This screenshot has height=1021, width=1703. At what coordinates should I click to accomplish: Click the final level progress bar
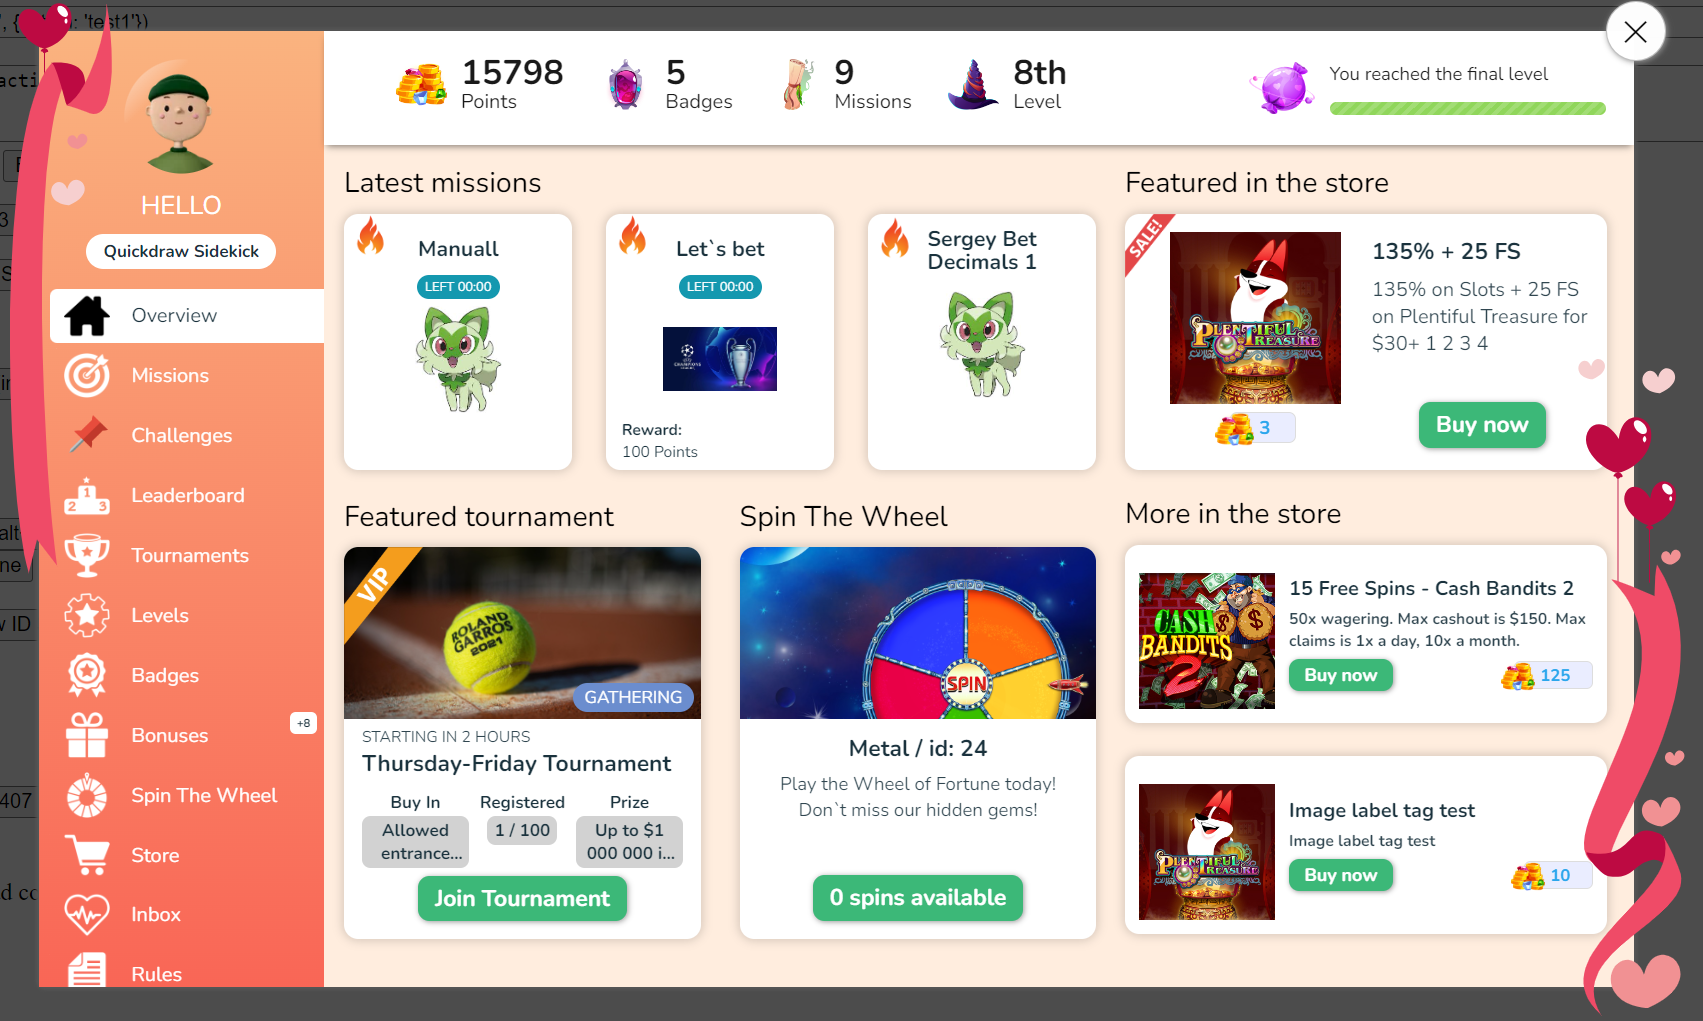[1467, 108]
